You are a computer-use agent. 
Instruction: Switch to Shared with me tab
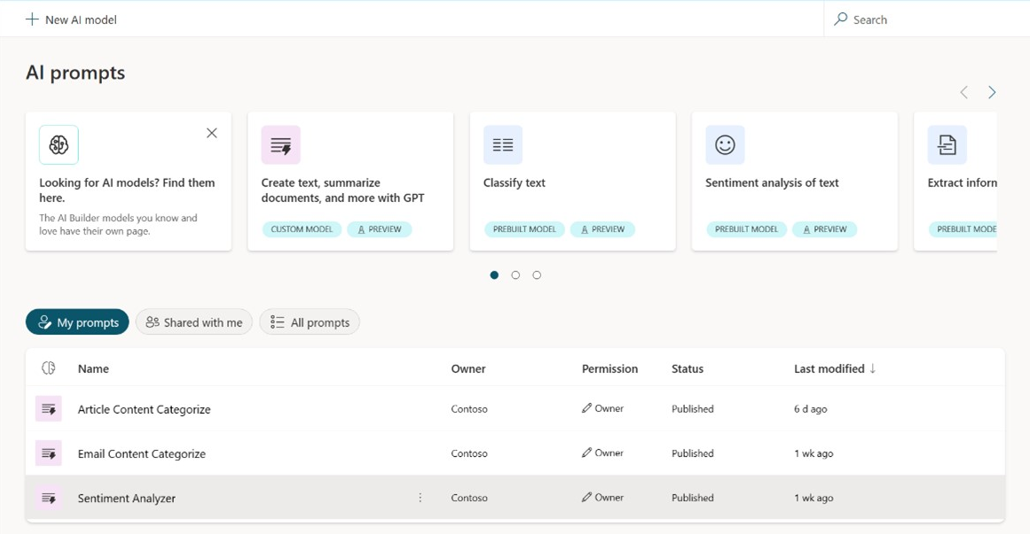(194, 322)
